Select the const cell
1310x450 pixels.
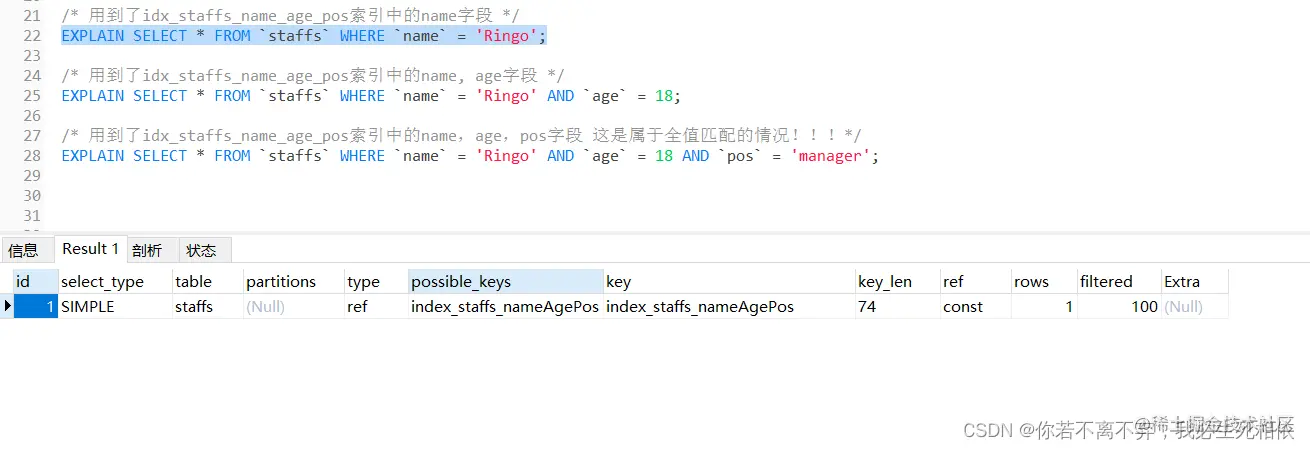click(x=975, y=307)
